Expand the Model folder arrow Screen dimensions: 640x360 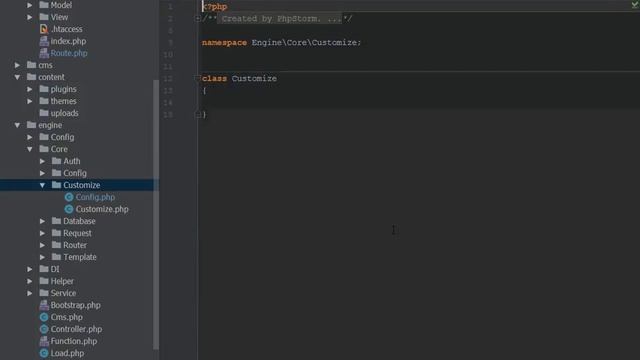tap(30, 5)
